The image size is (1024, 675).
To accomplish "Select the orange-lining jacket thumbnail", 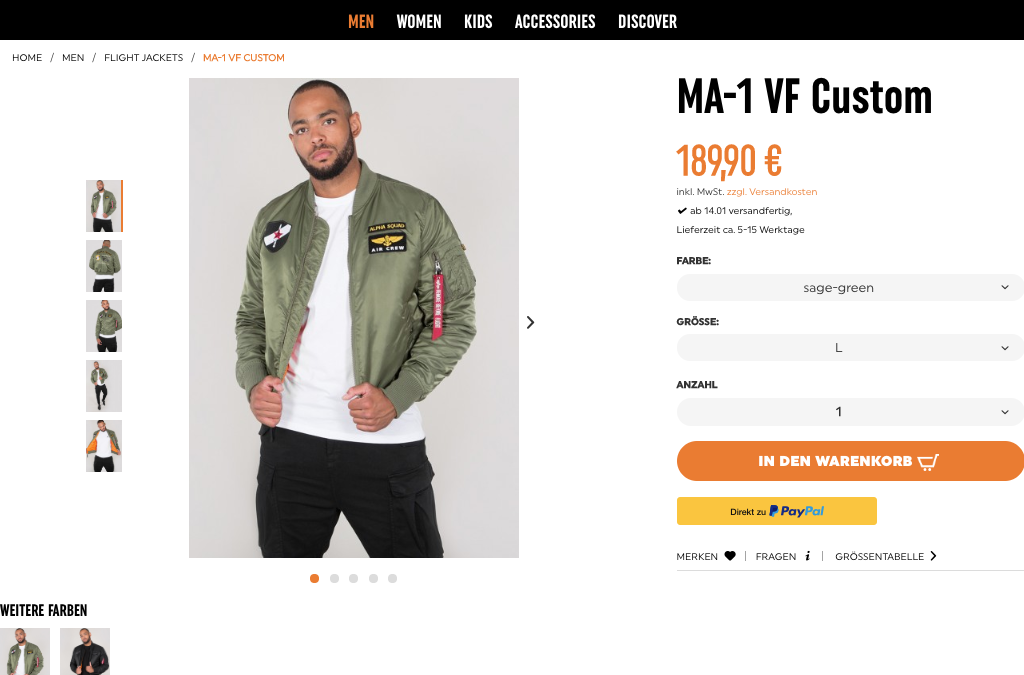I will 104,446.
